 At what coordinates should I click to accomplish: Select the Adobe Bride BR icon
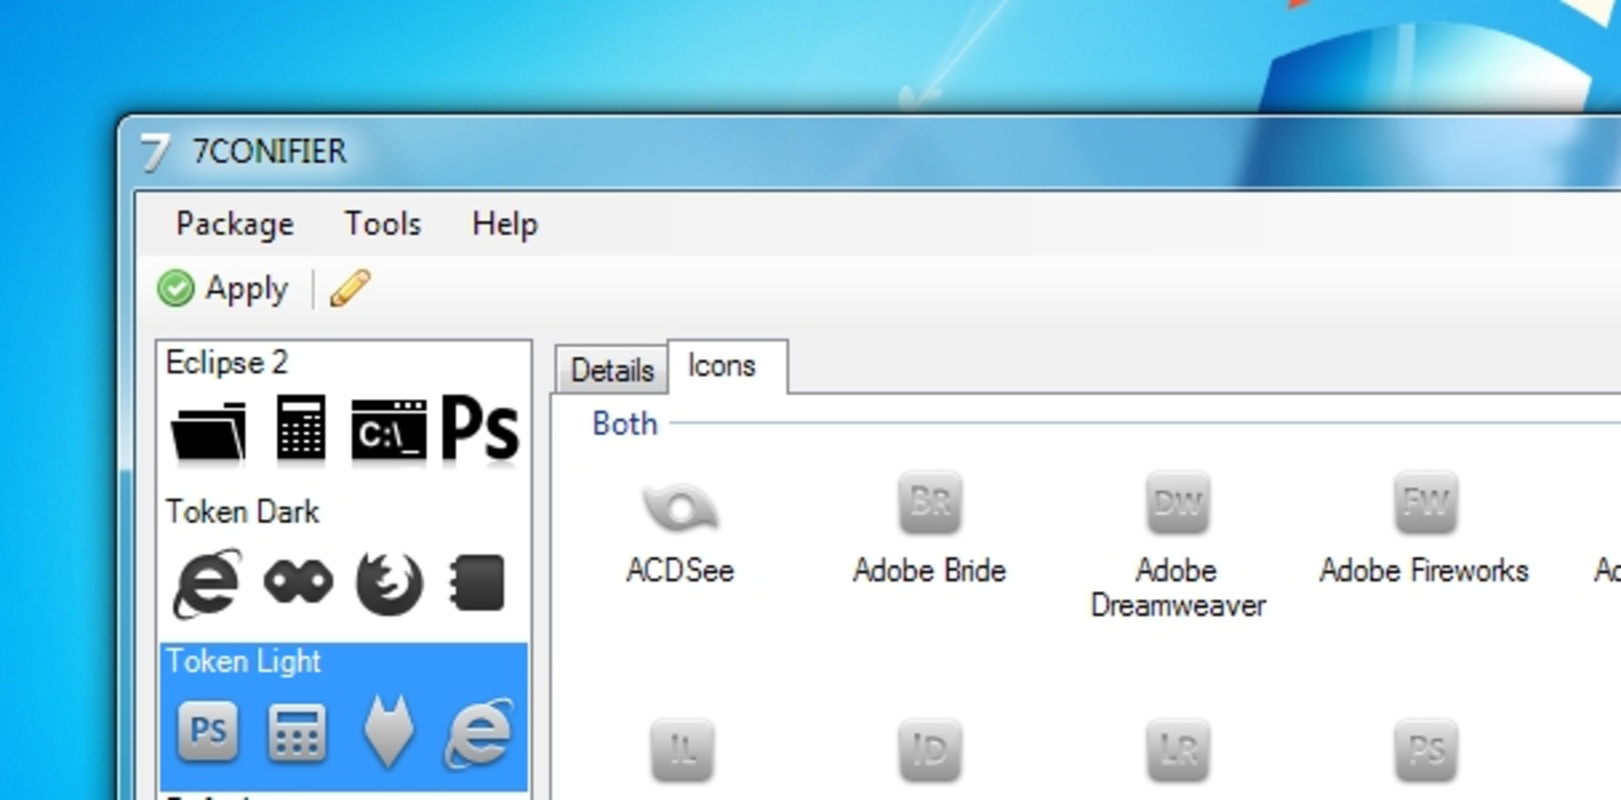click(930, 503)
